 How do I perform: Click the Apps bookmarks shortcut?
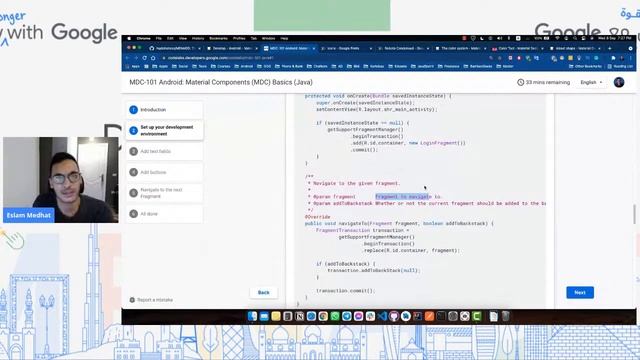click(133, 66)
